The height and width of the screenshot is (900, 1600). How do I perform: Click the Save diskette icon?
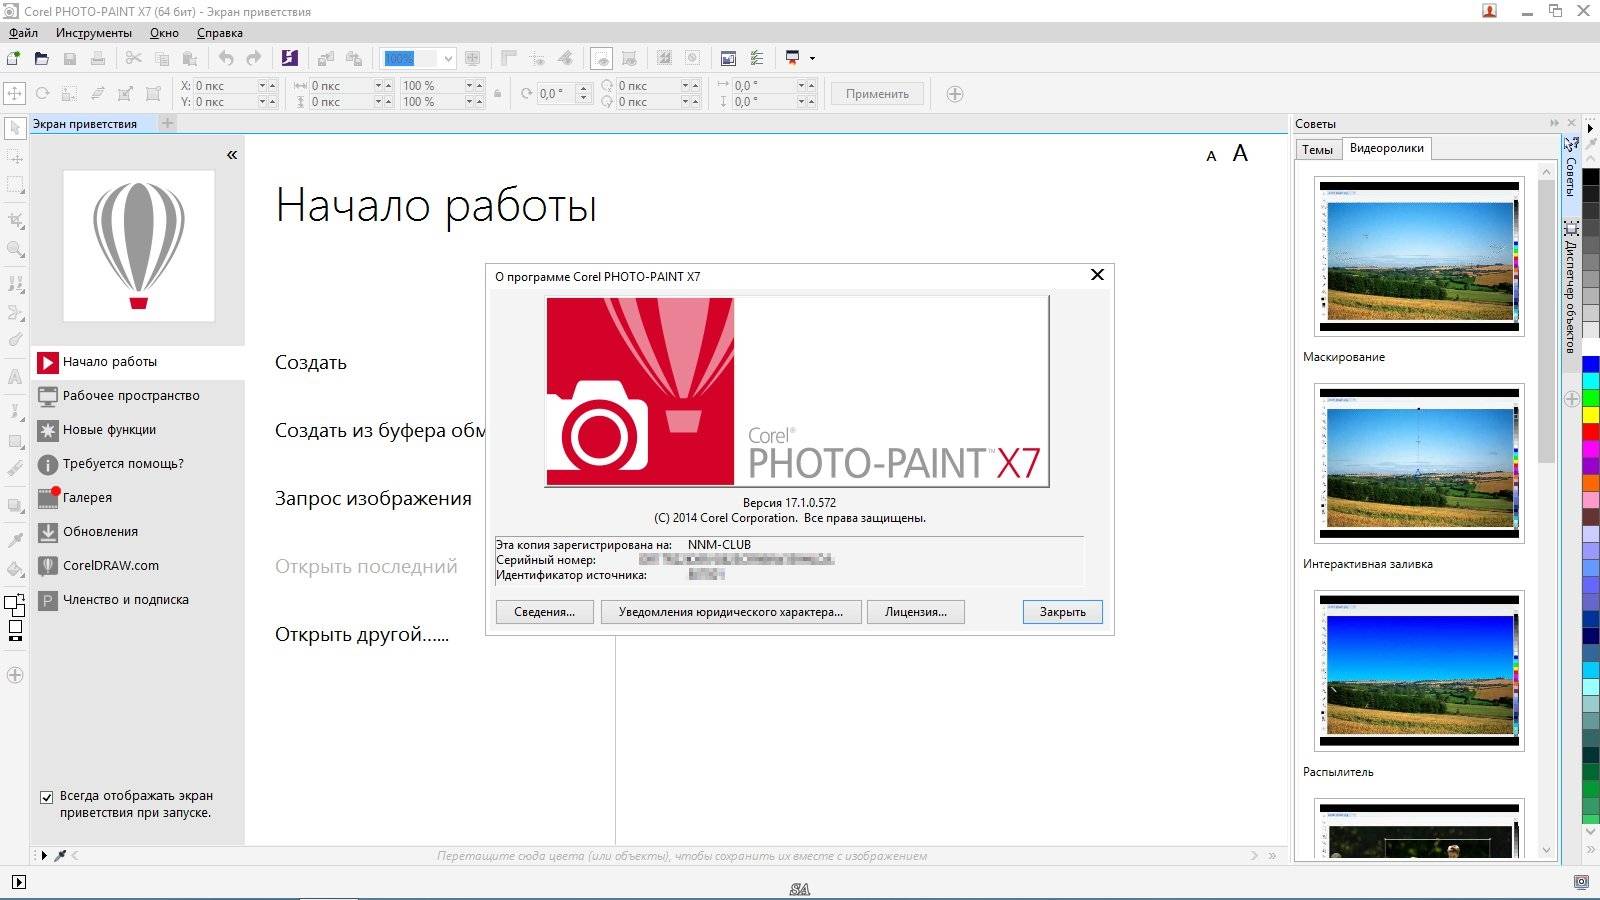(x=70, y=58)
